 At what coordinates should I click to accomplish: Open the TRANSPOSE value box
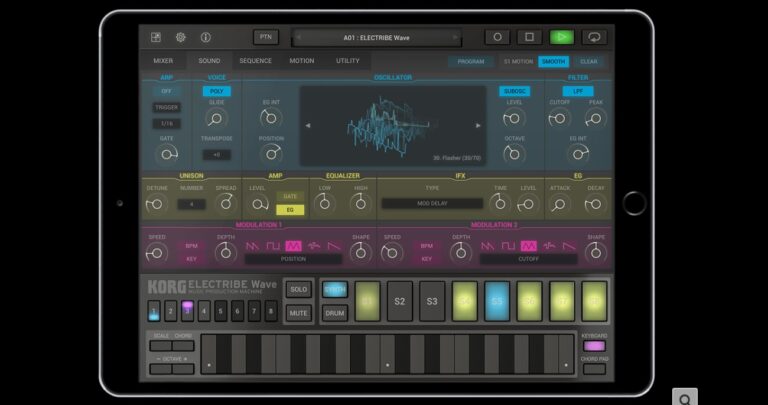[x=216, y=155]
